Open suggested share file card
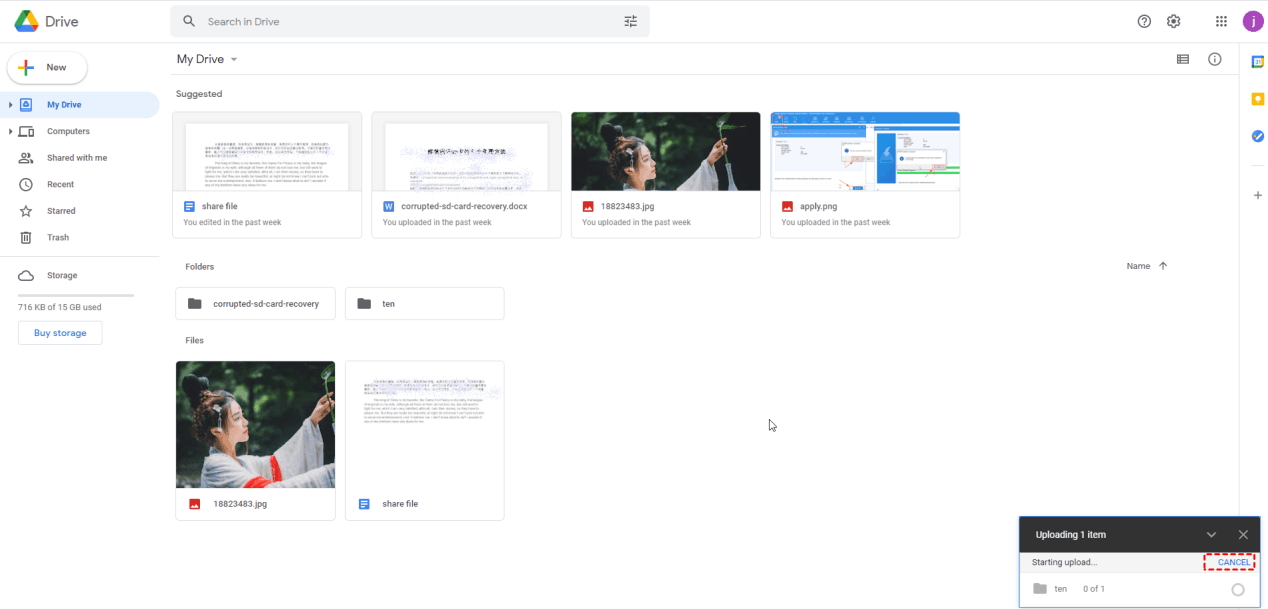 click(x=267, y=175)
